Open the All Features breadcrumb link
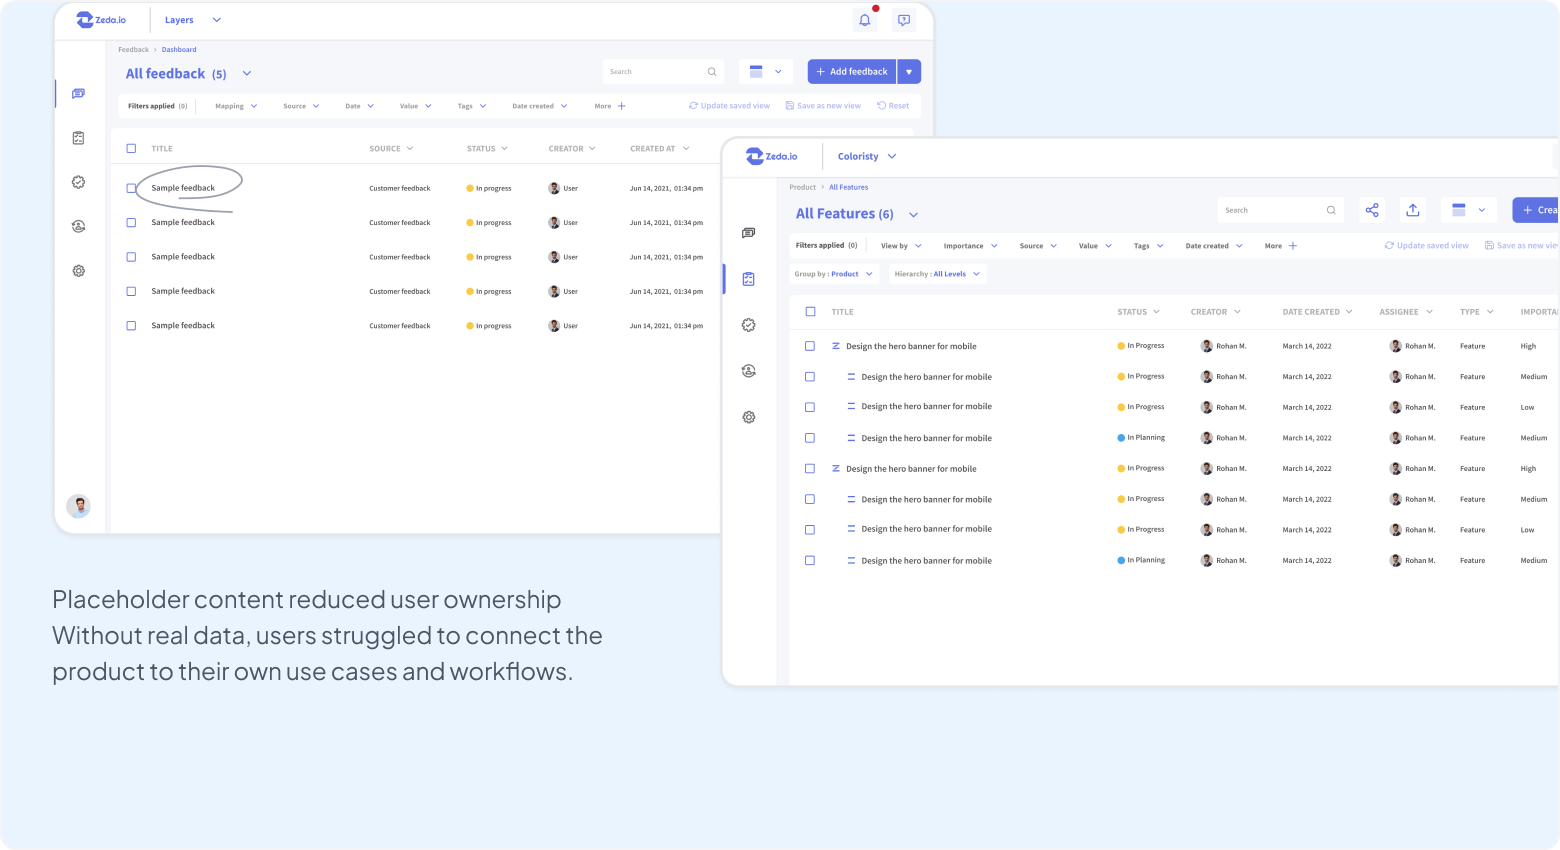 (848, 188)
